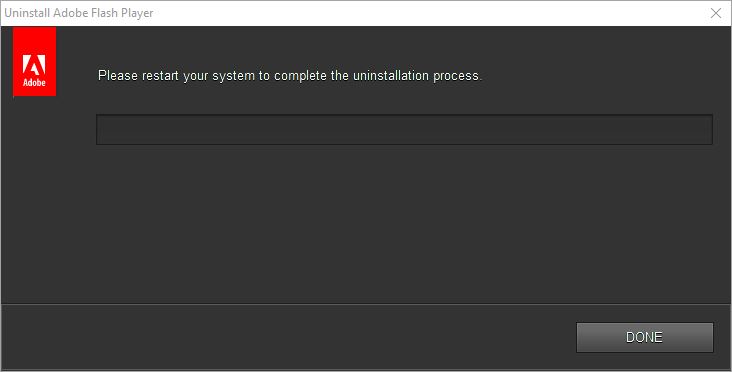
Task: Select the empty uninstallation progress bar
Action: tap(404, 129)
